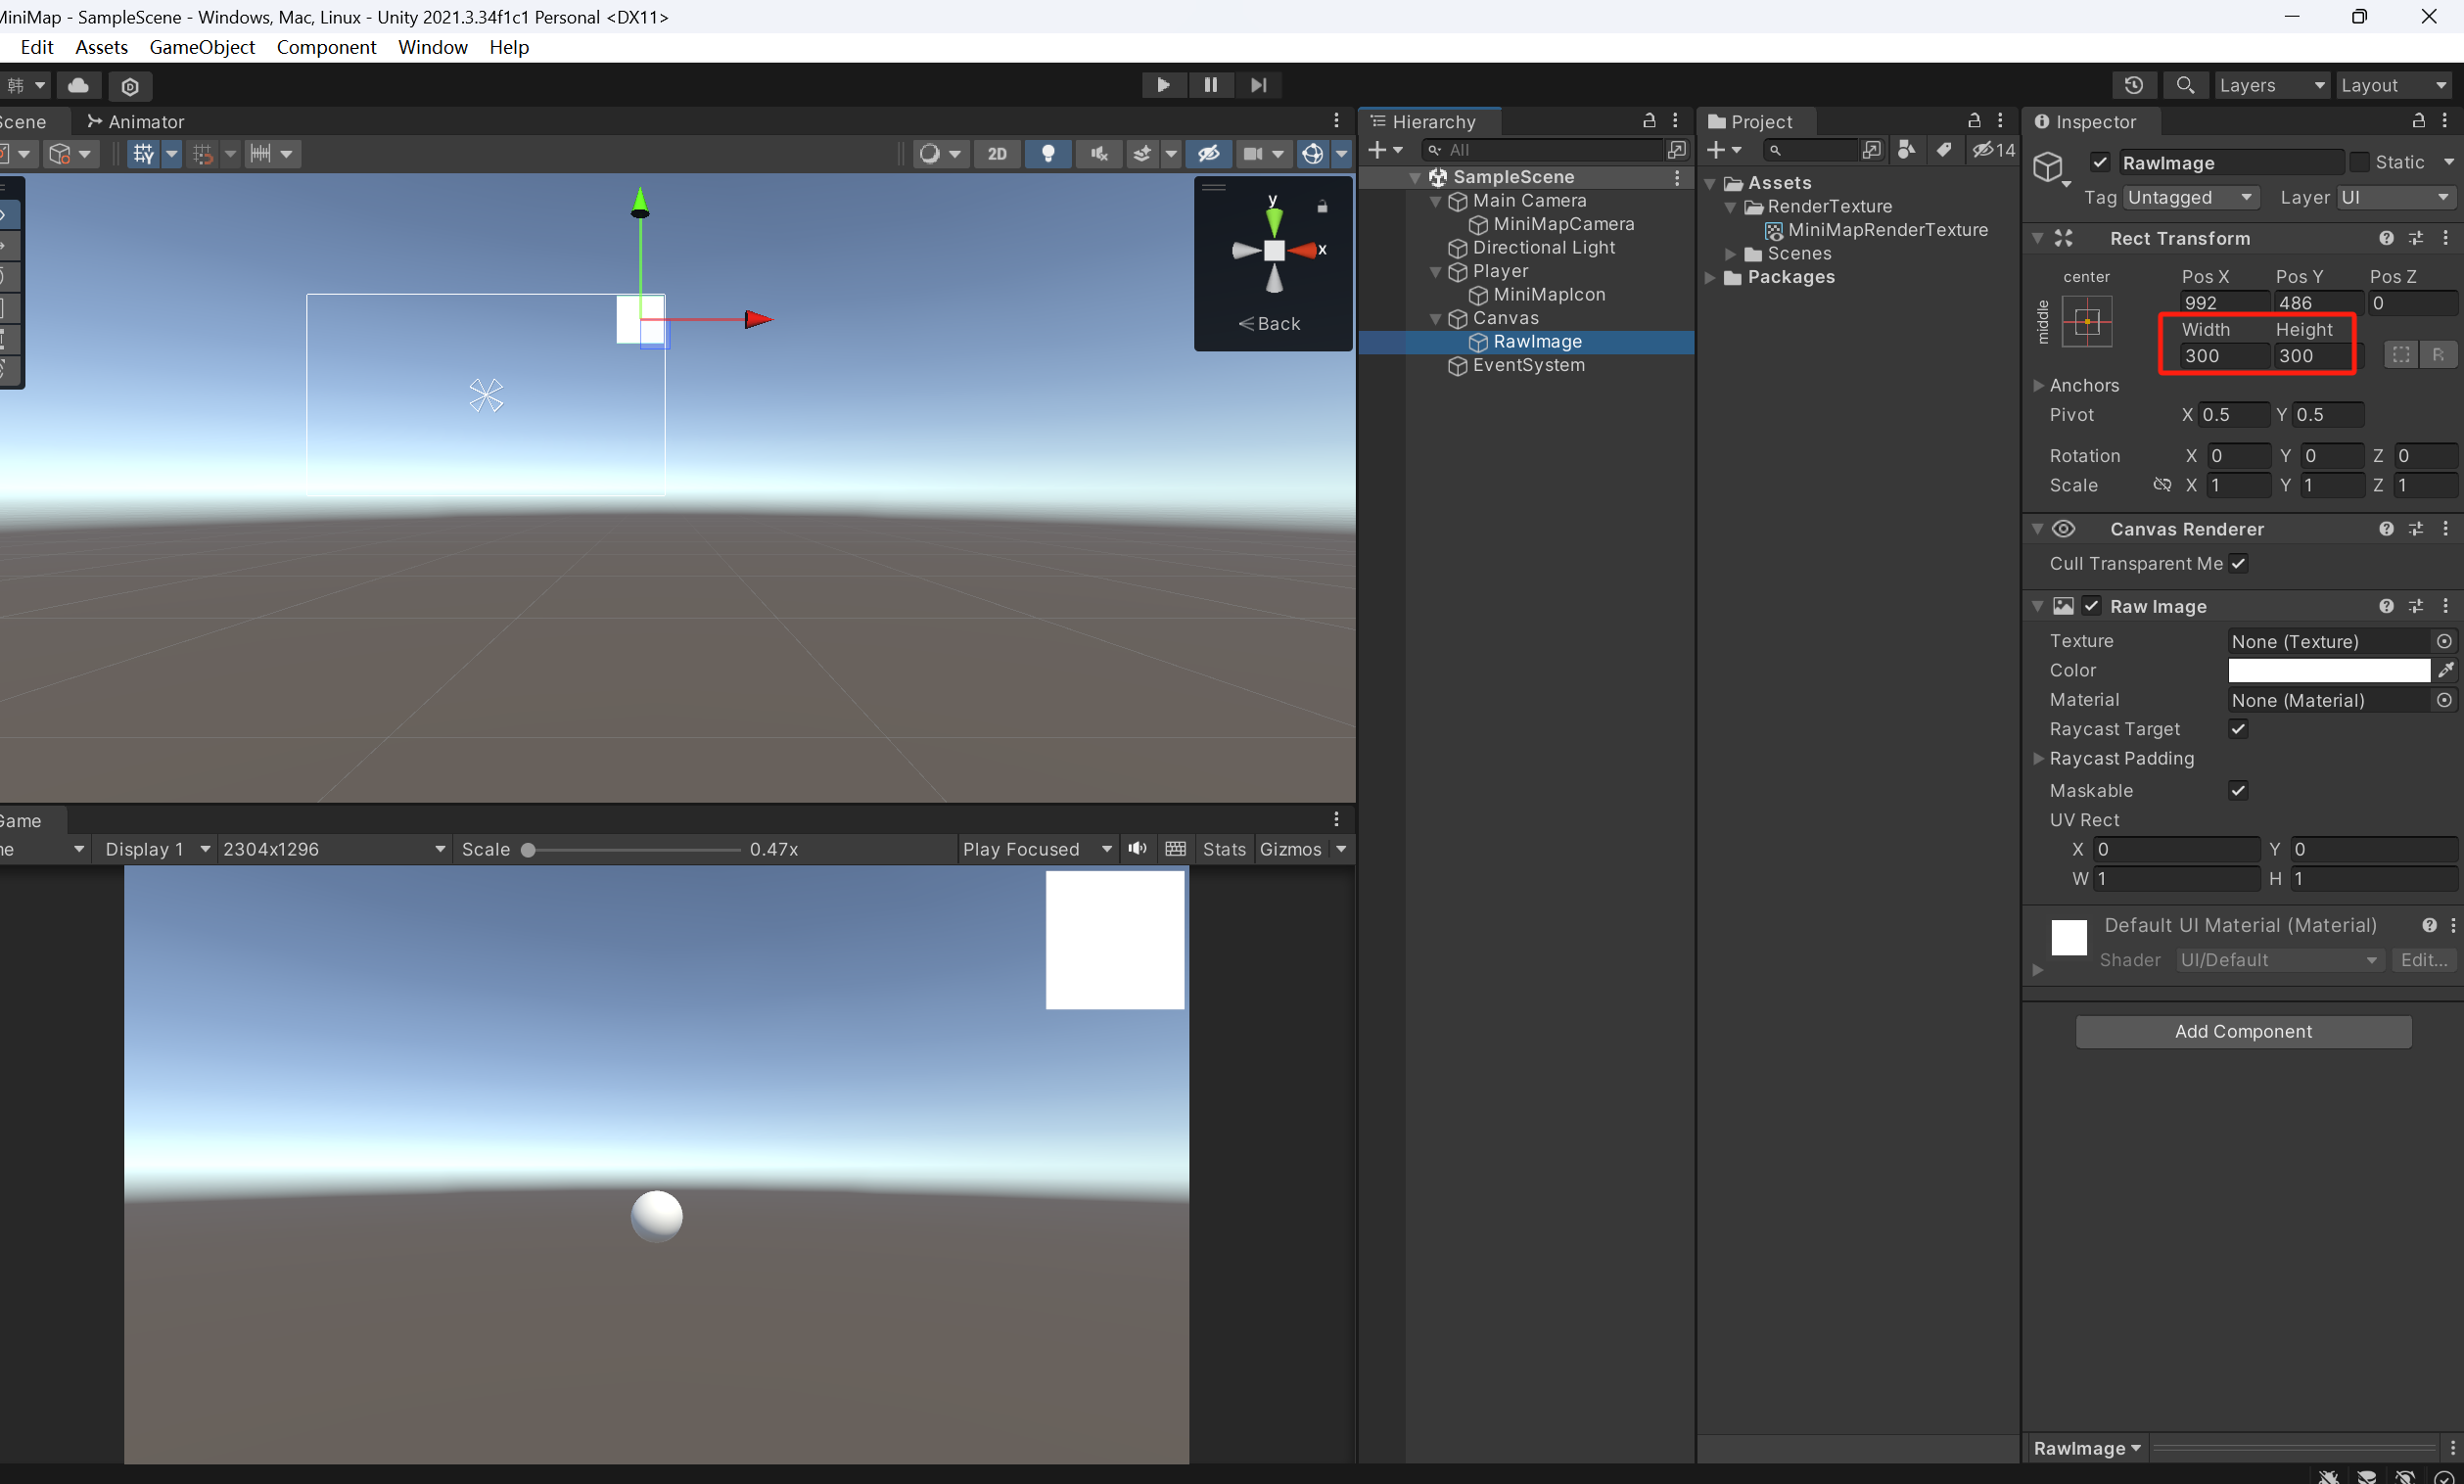Viewport: 2464px width, 1484px height.
Task: Click the Step frame button
Action: [x=1258, y=85]
